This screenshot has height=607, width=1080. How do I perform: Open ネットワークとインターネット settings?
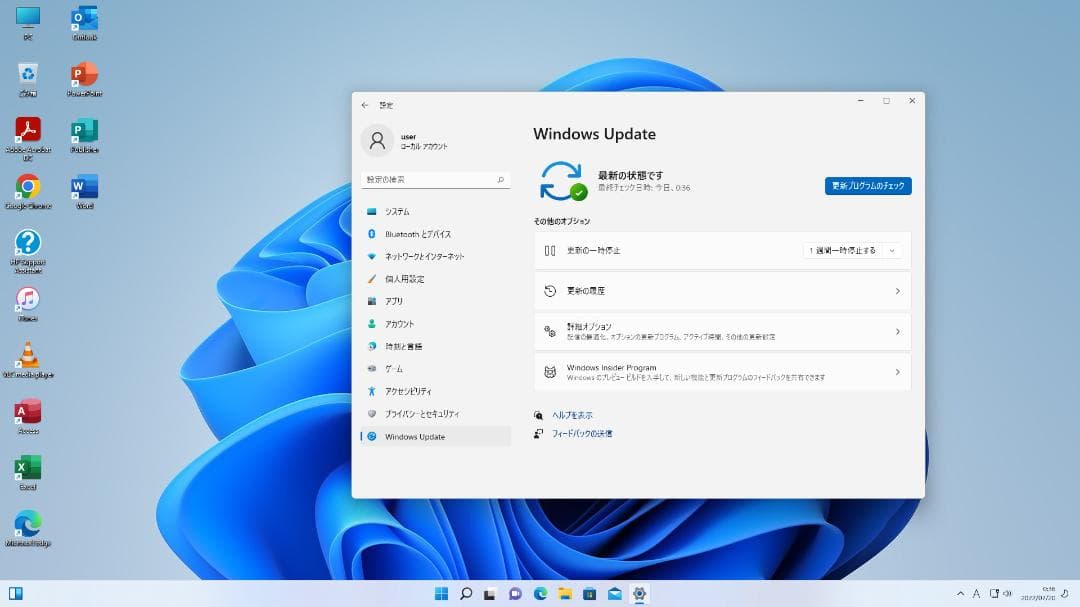pos(423,256)
